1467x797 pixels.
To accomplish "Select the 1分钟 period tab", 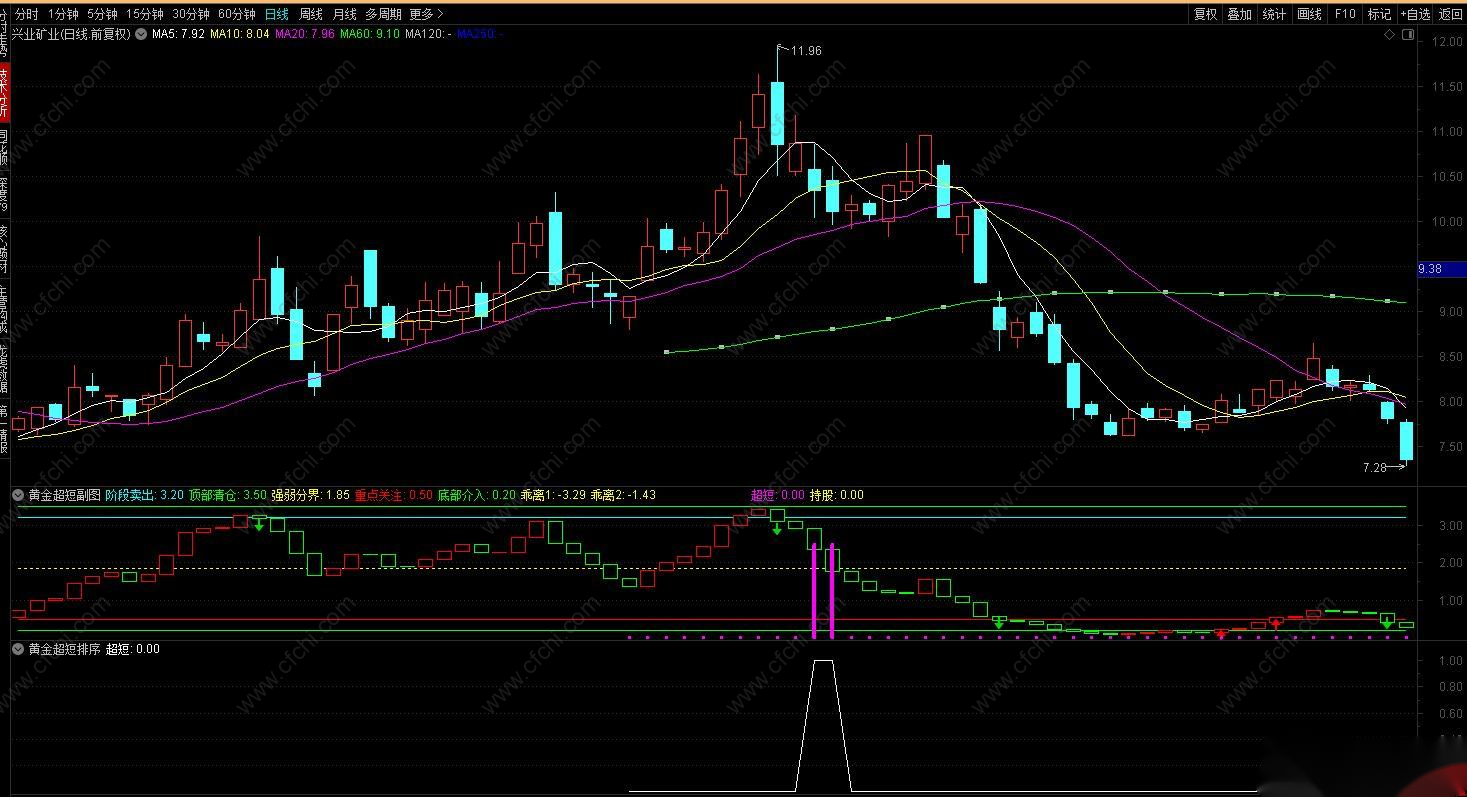I will point(63,14).
